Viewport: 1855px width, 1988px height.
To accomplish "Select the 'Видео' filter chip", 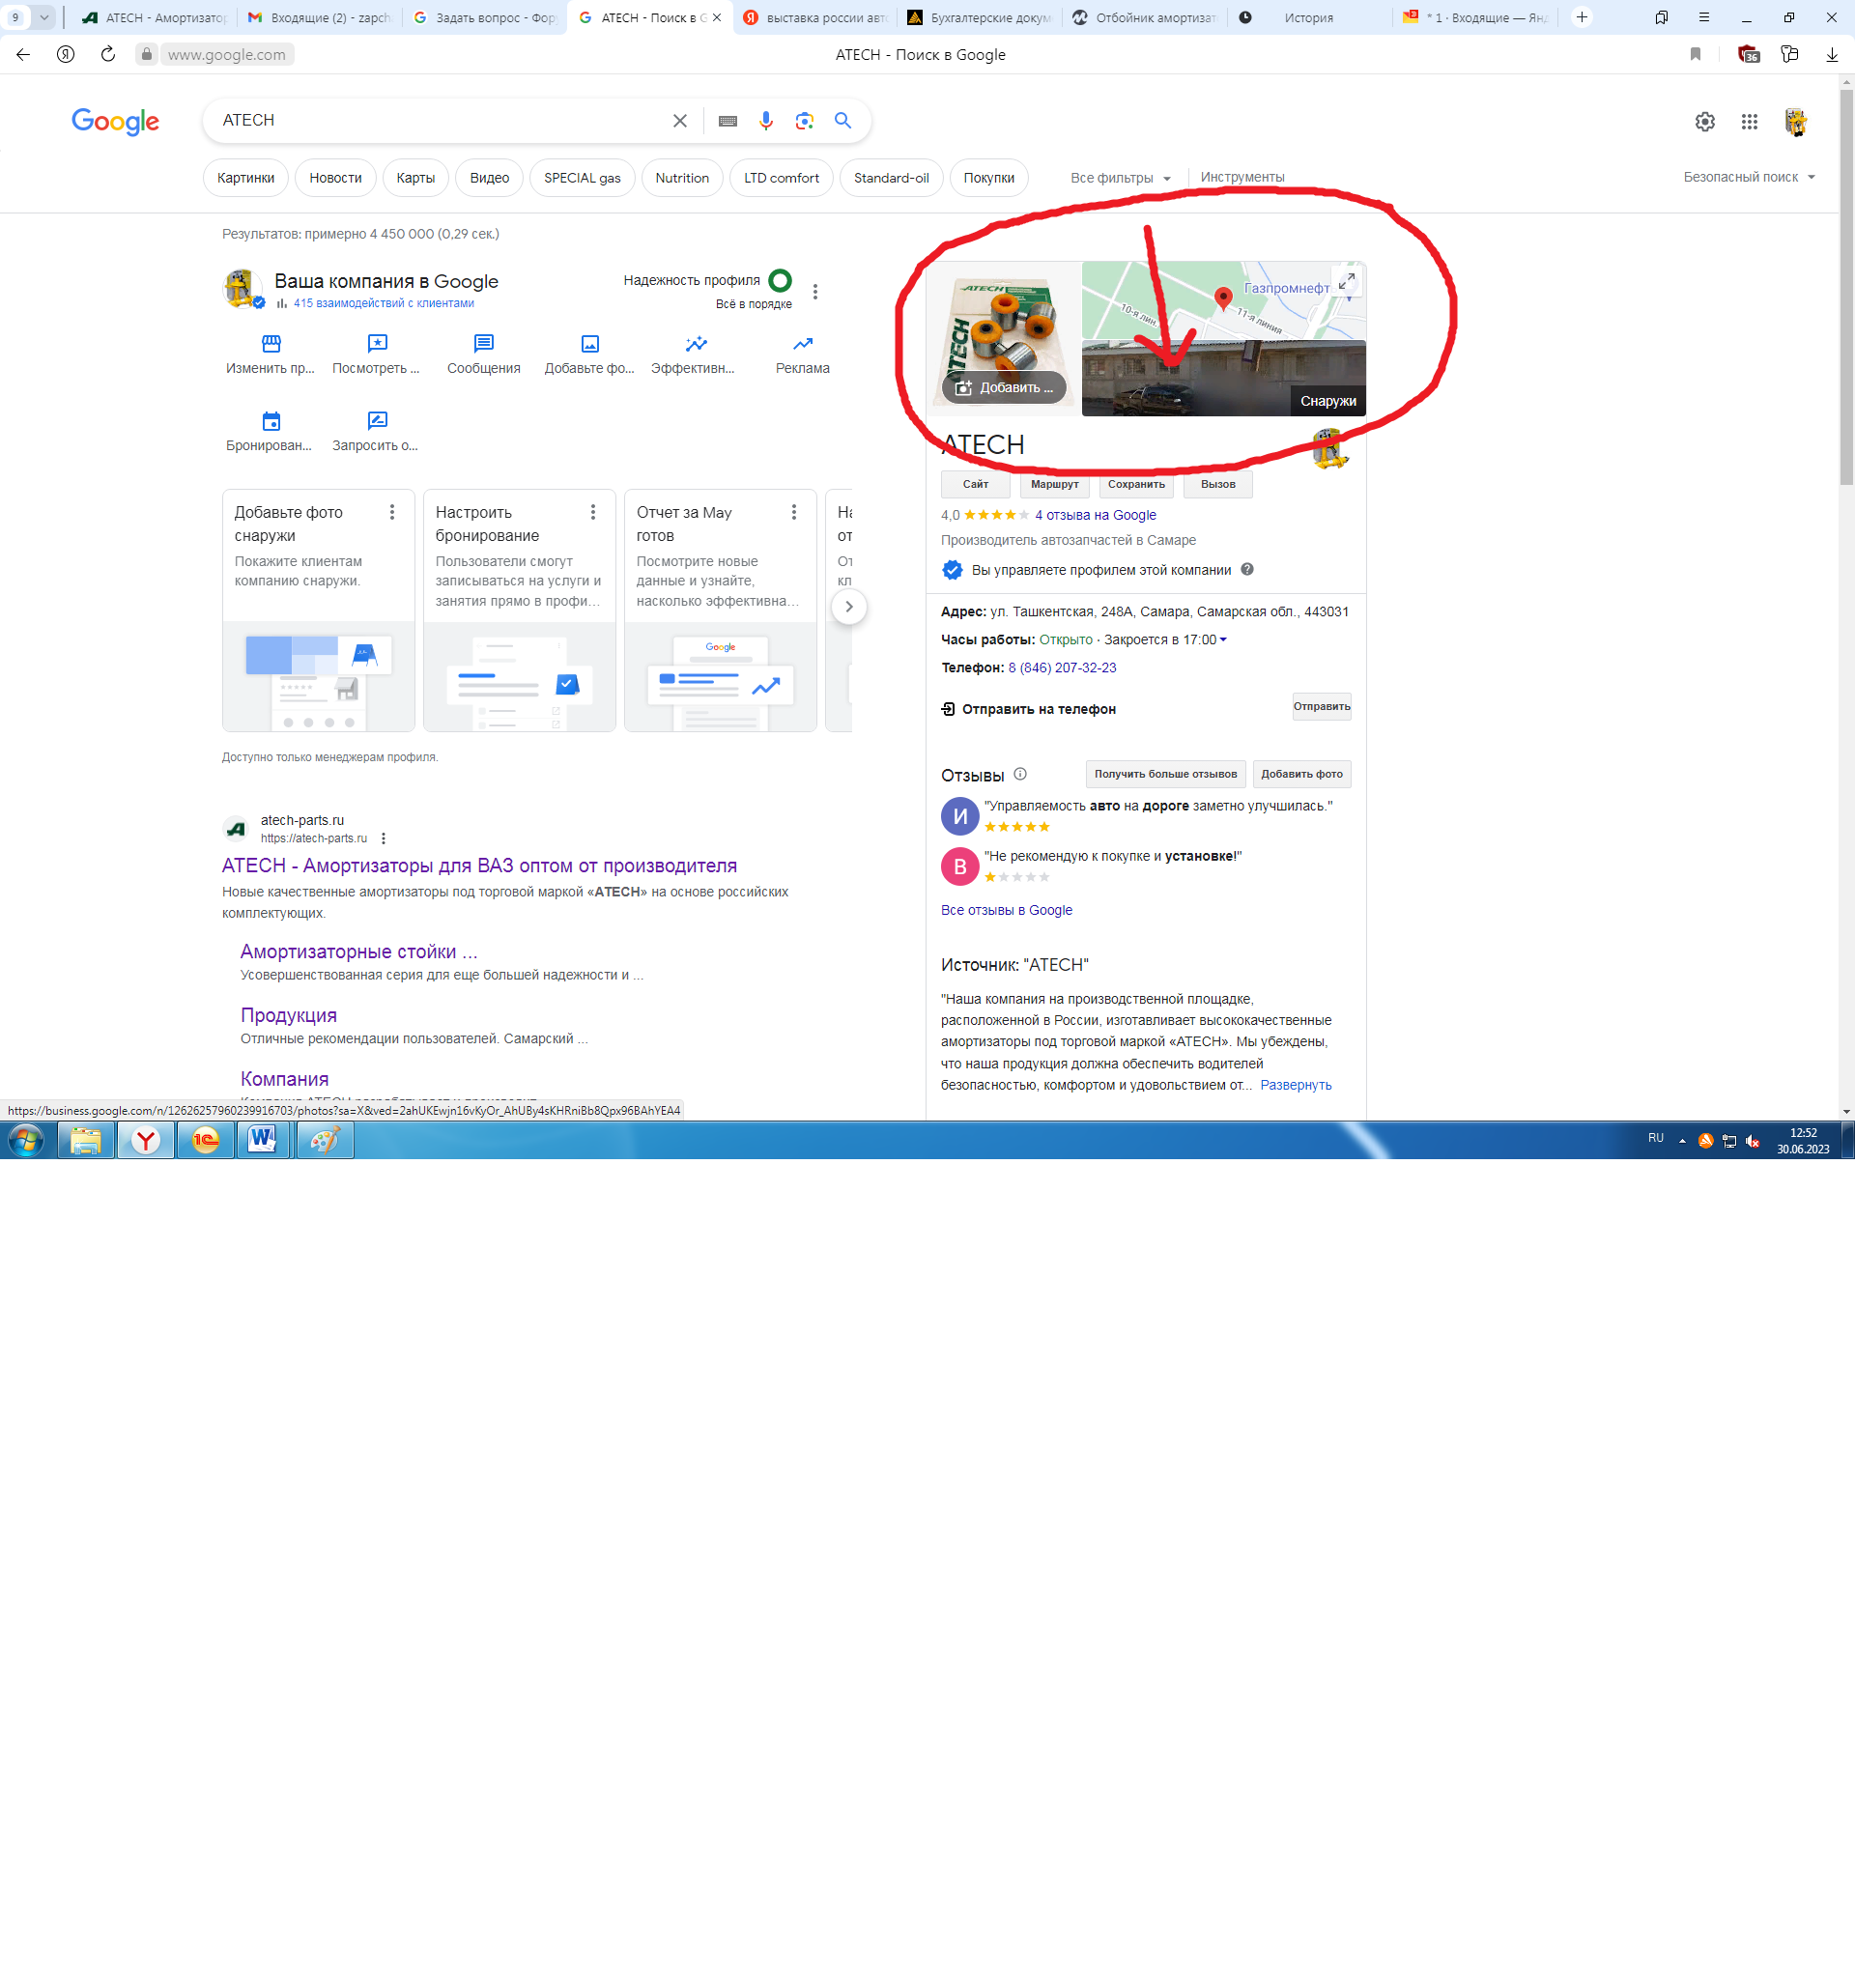I will (489, 178).
